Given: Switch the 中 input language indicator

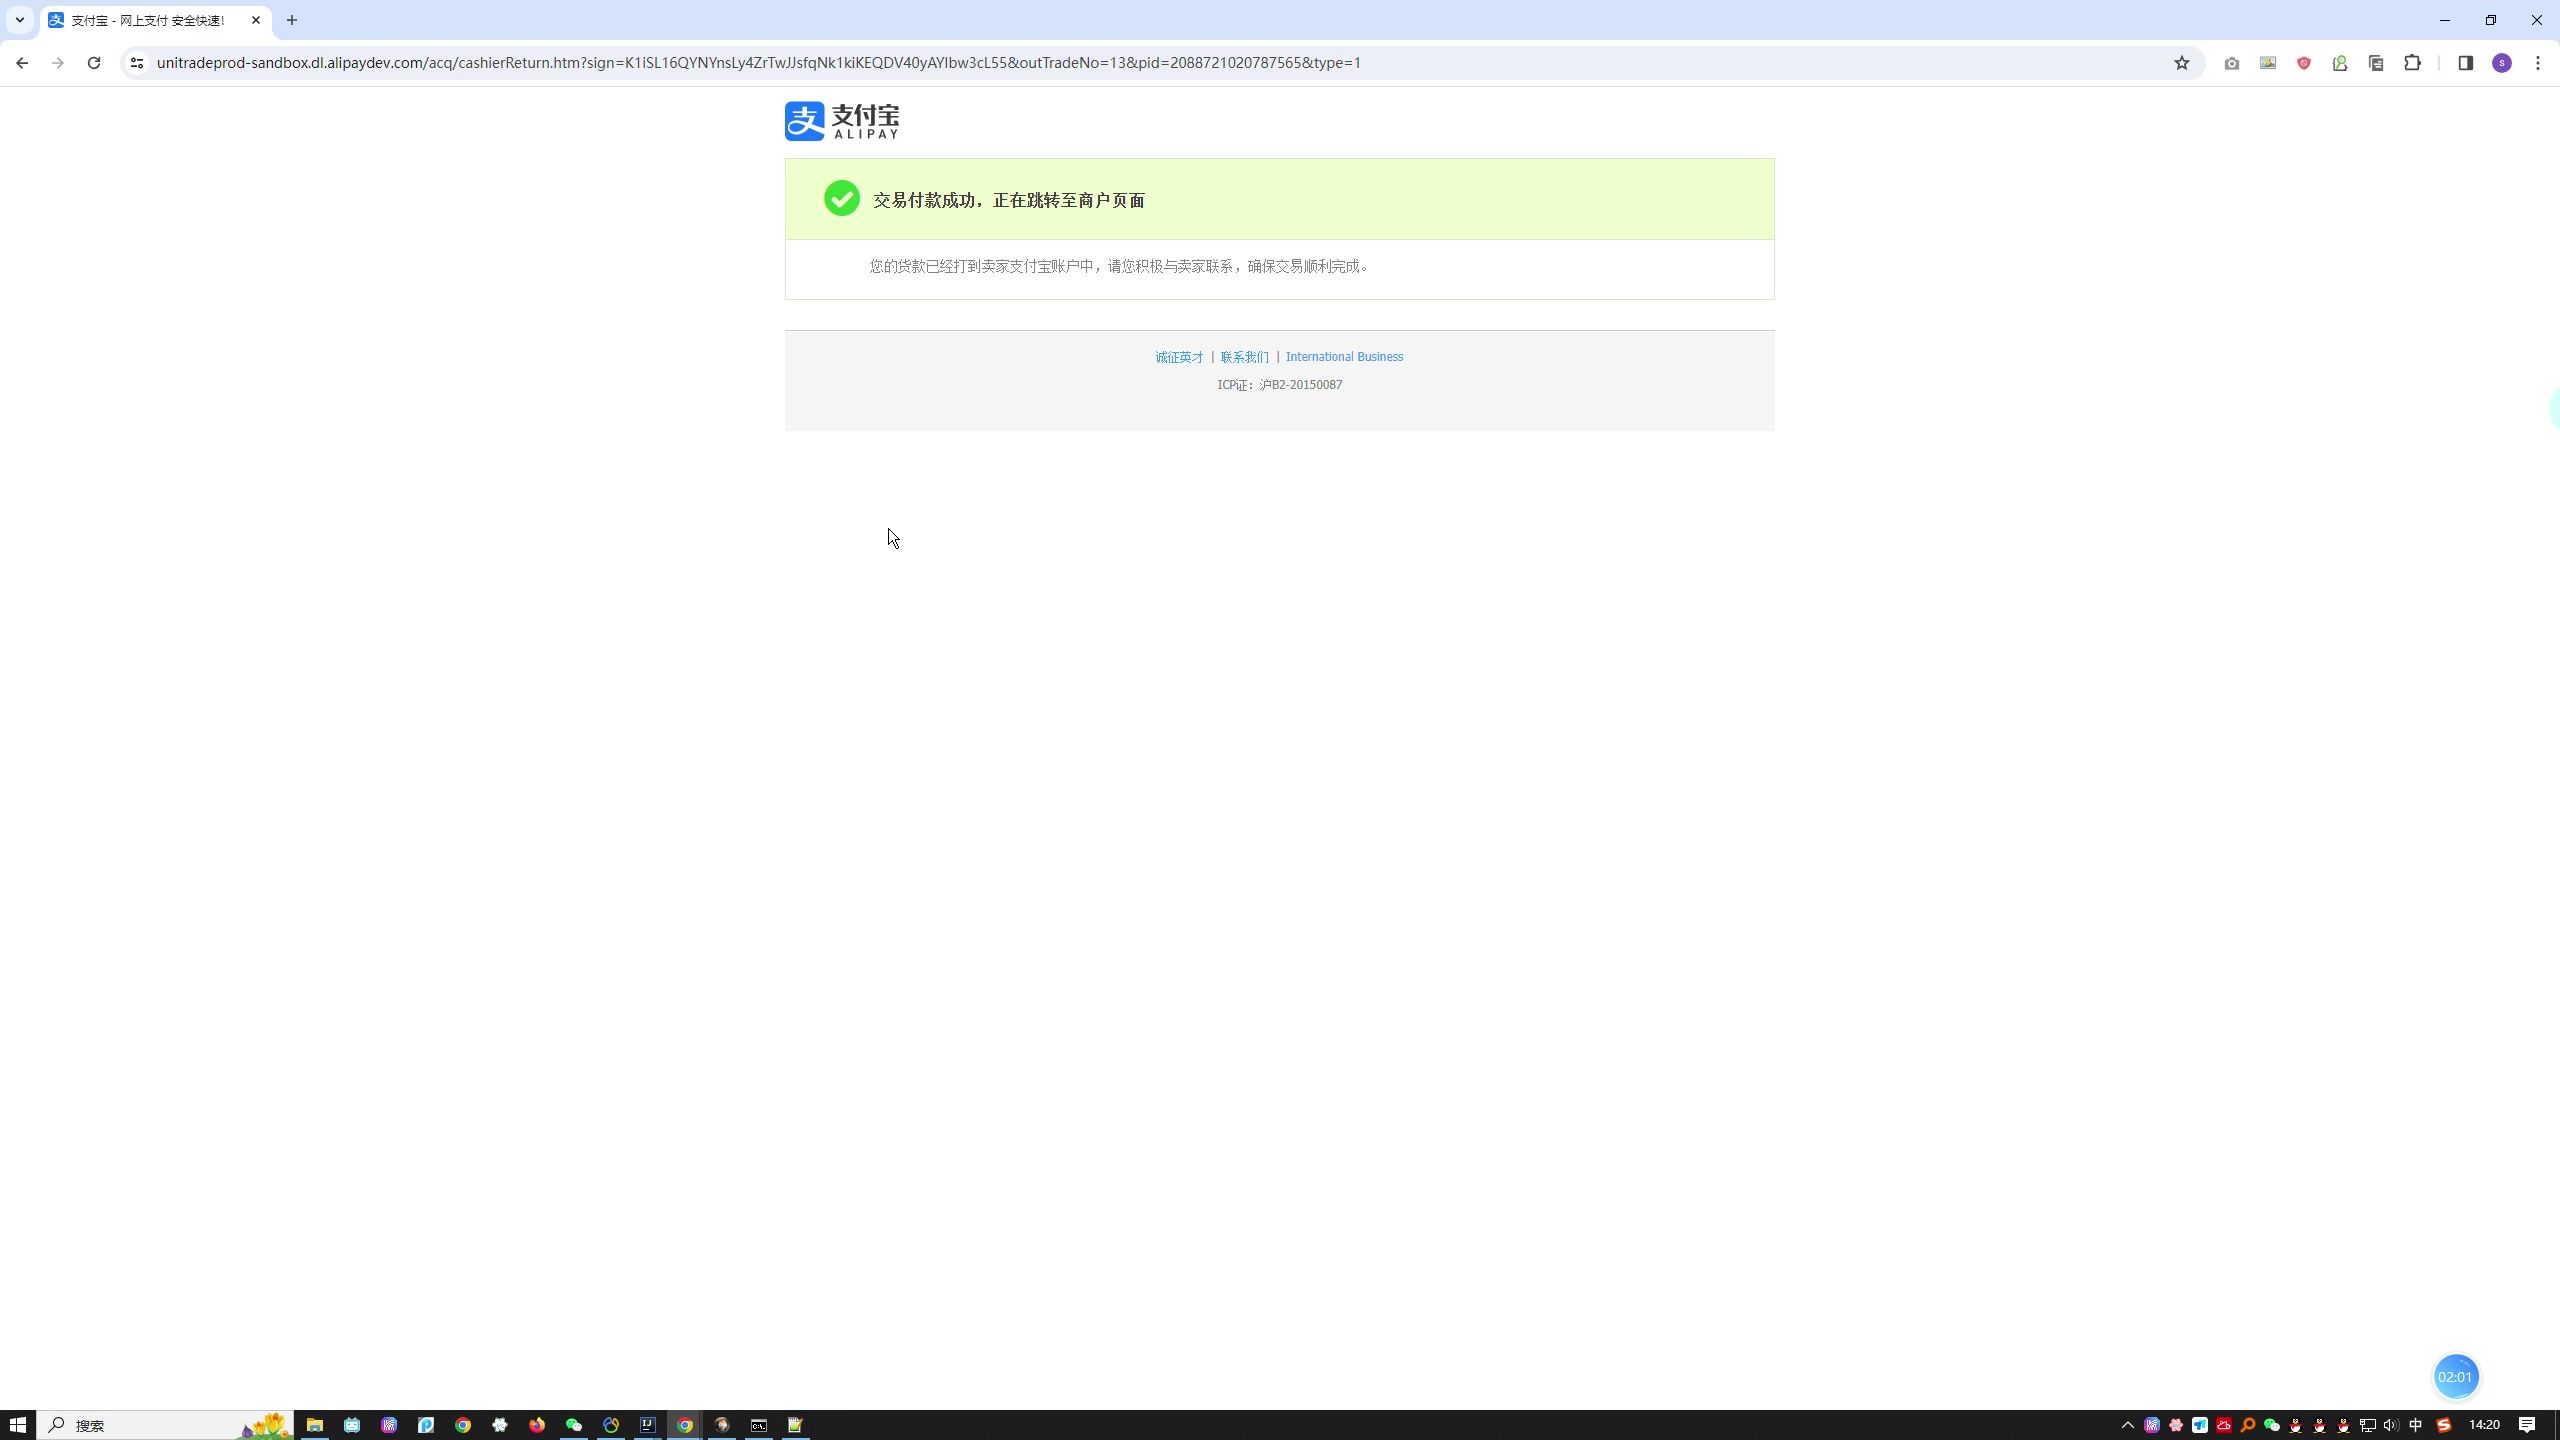Looking at the screenshot, I should [2416, 1425].
